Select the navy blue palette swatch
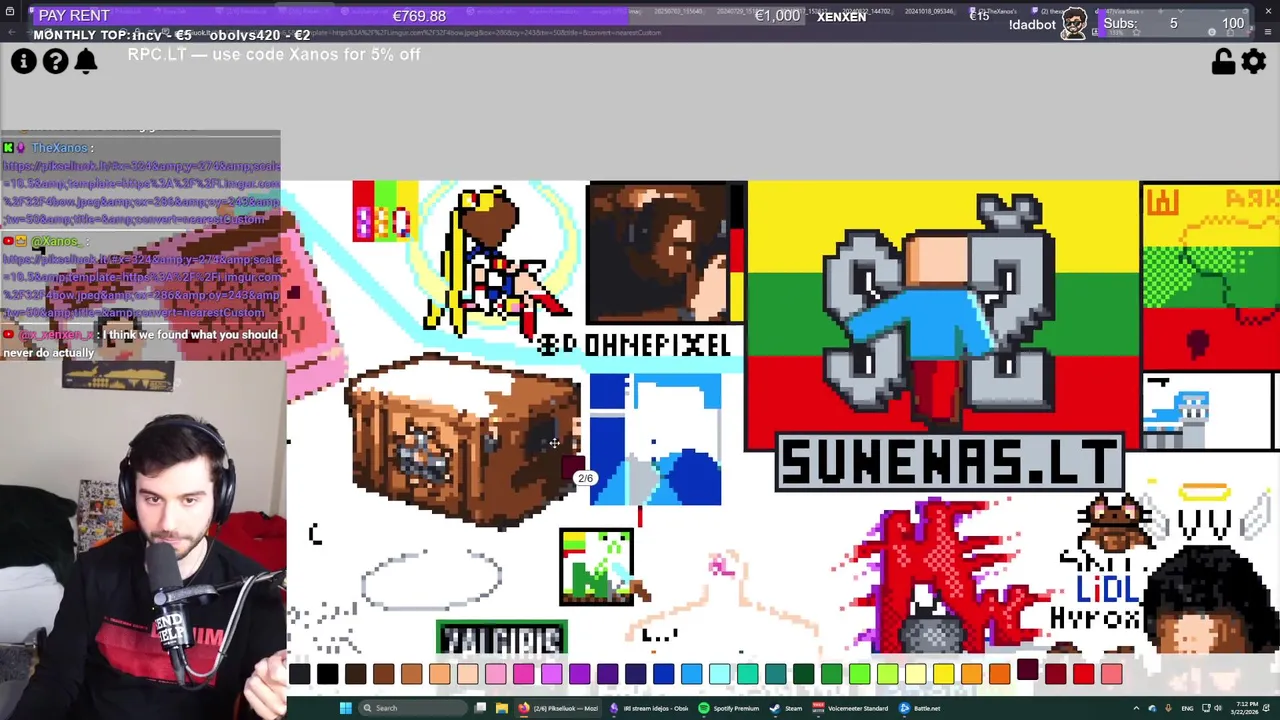This screenshot has width=1280, height=720. [635, 675]
